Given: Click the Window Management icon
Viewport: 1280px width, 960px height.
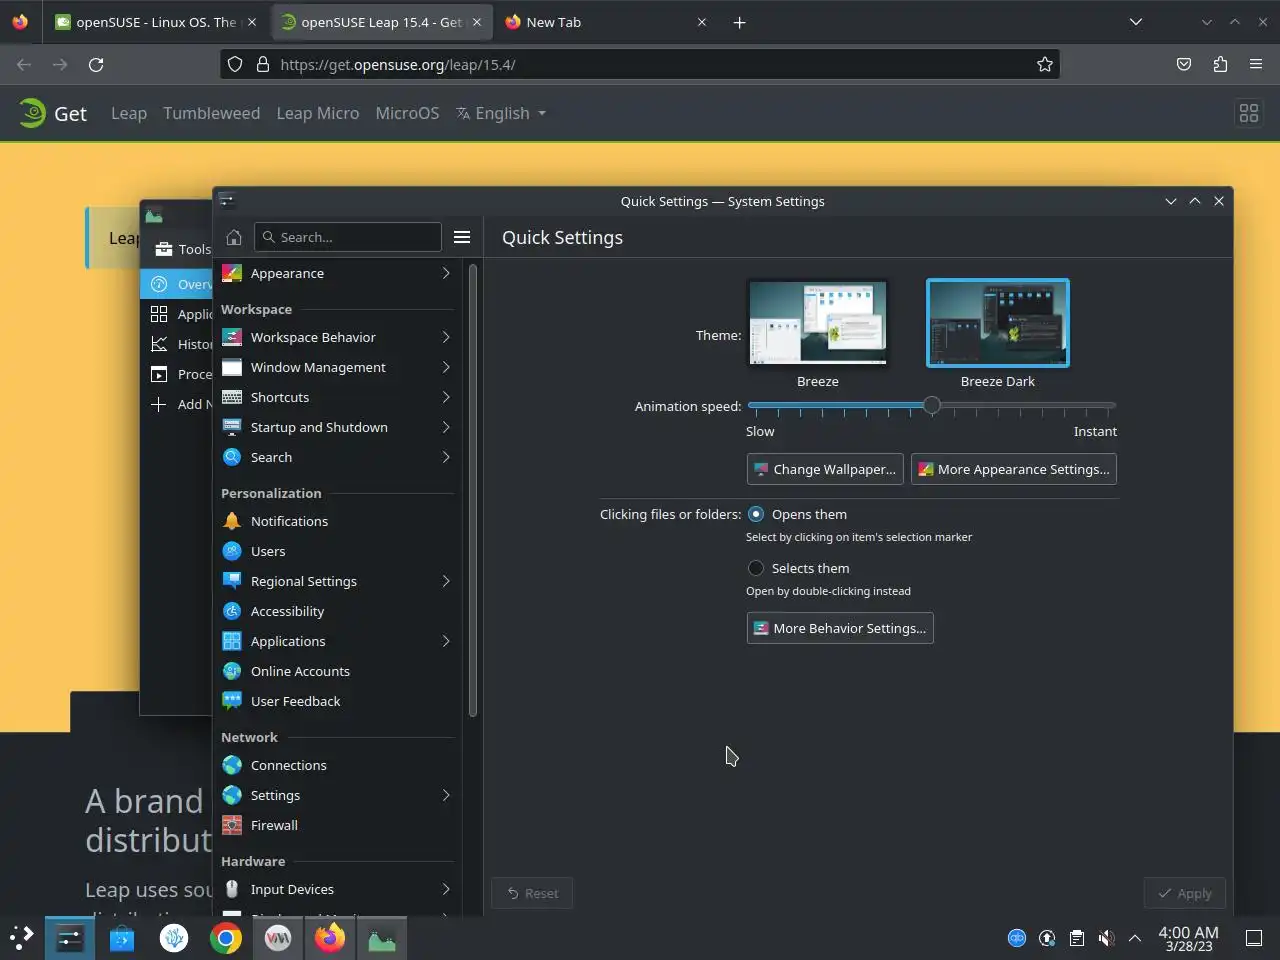Looking at the screenshot, I should click(232, 367).
